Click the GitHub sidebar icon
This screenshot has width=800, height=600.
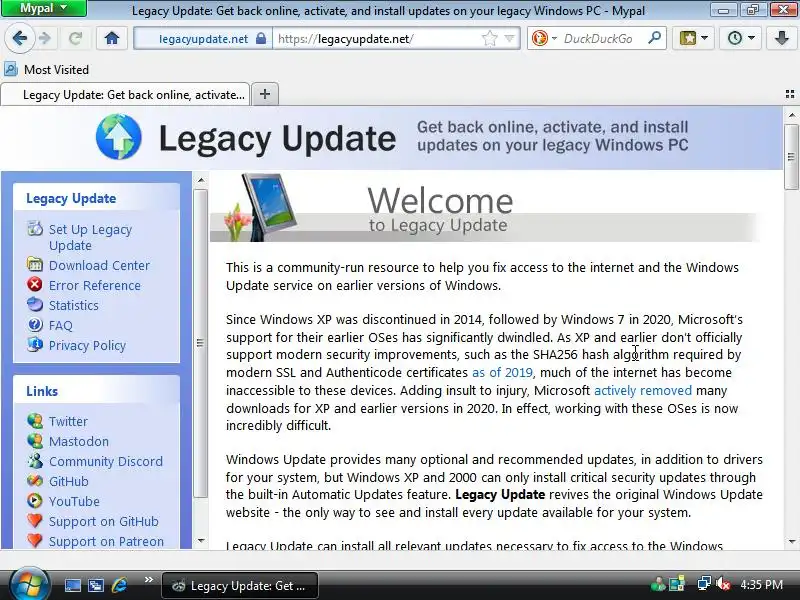[x=35, y=481]
